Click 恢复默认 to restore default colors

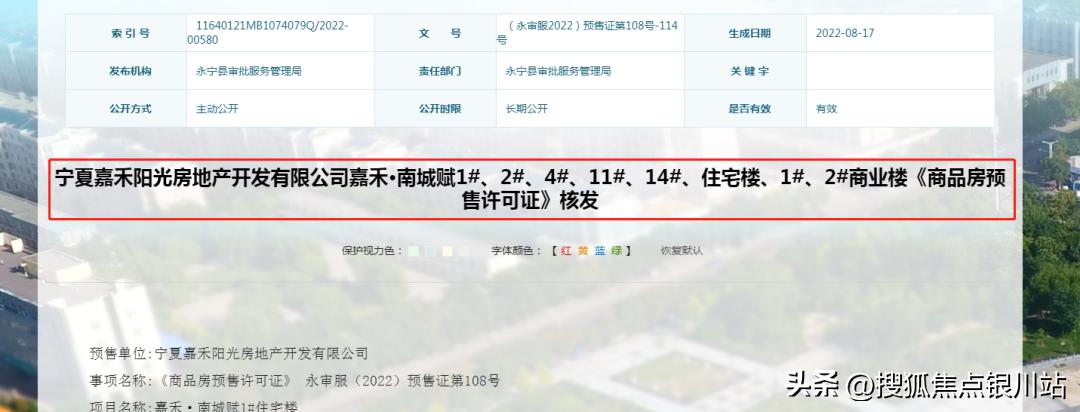[x=682, y=251]
